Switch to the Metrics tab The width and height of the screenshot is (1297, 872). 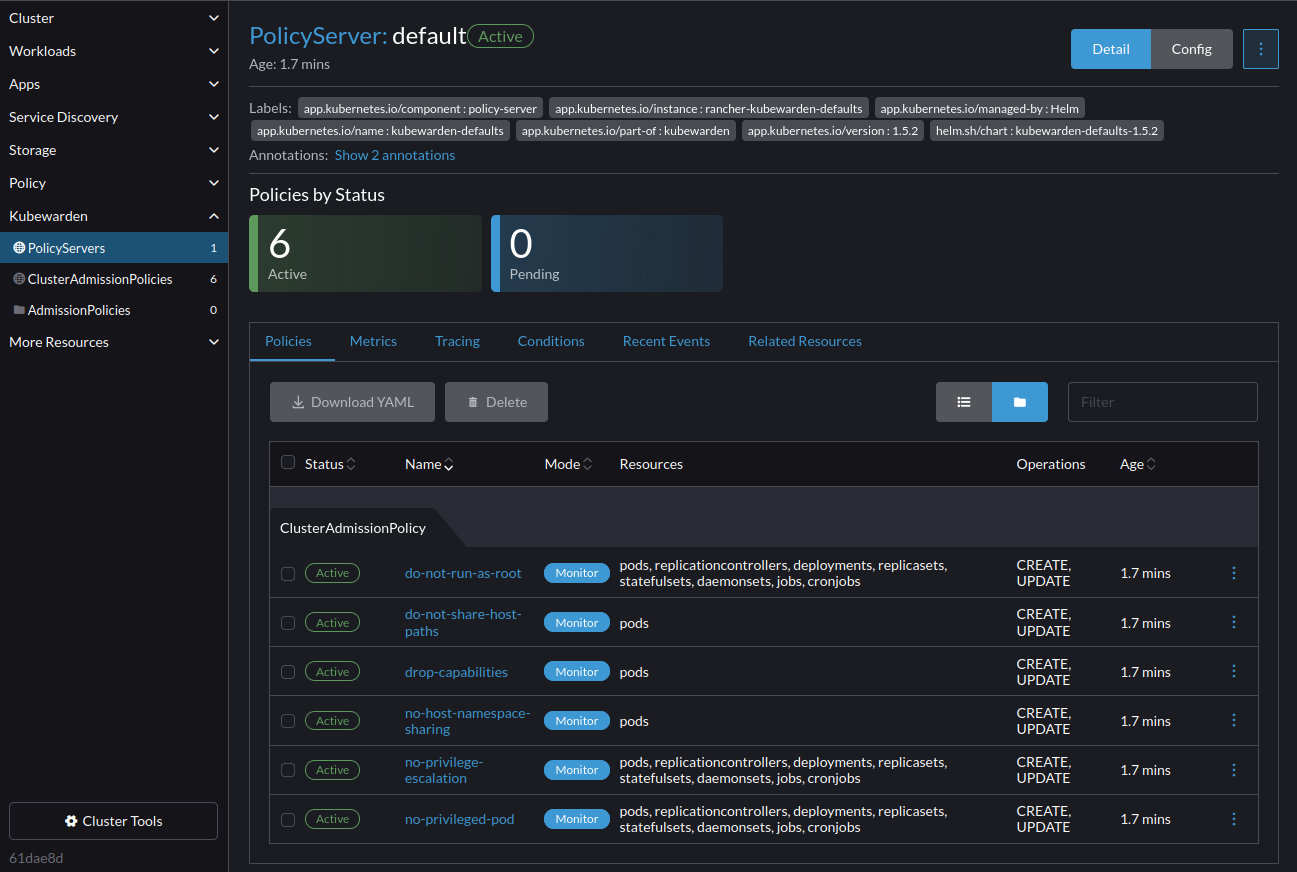point(373,341)
